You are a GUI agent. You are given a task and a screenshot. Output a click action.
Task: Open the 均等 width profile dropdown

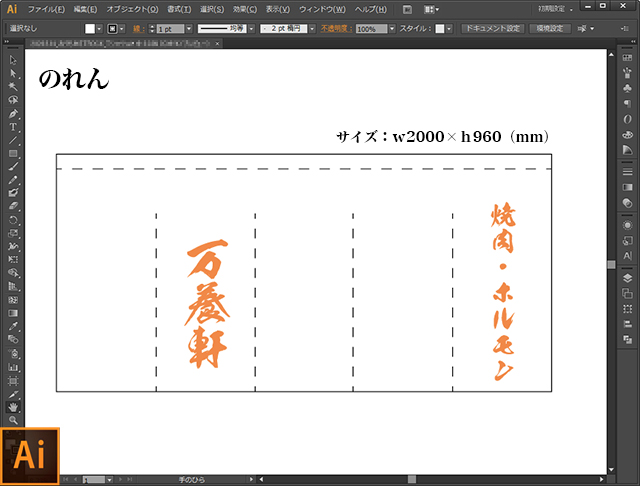(251, 29)
